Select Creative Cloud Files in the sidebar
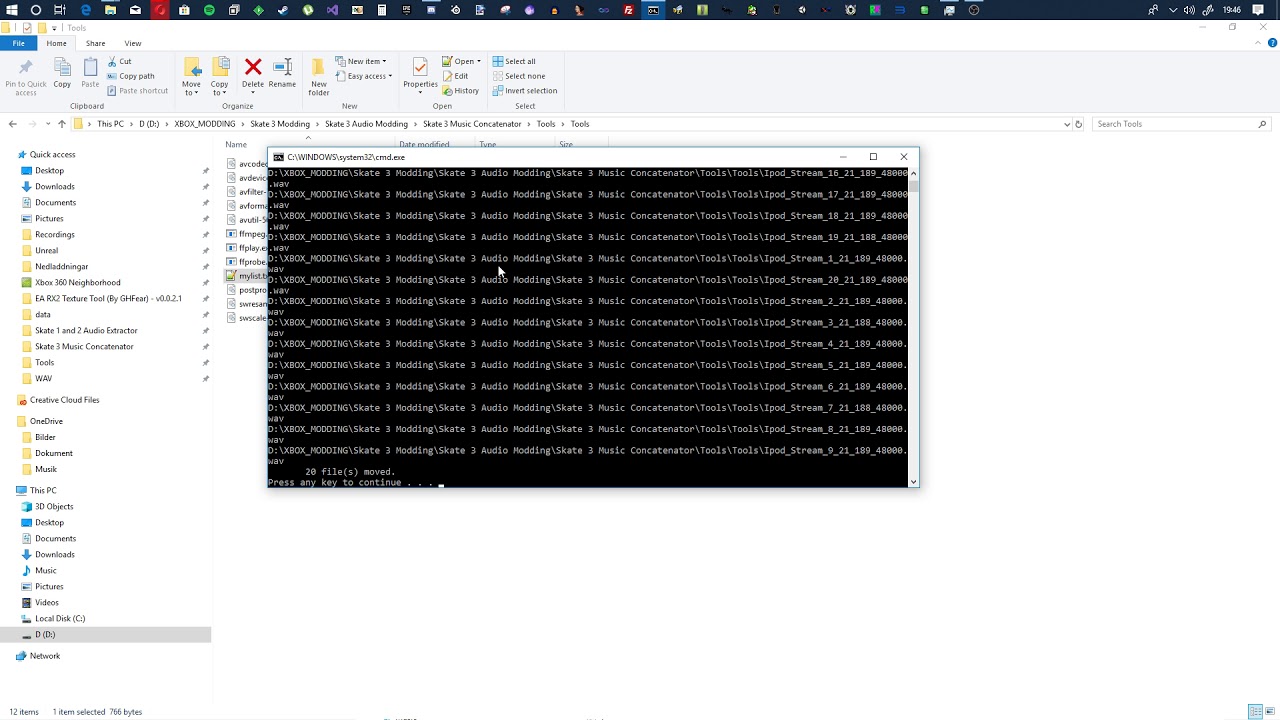Screen dimensions: 1280x720 65,400
